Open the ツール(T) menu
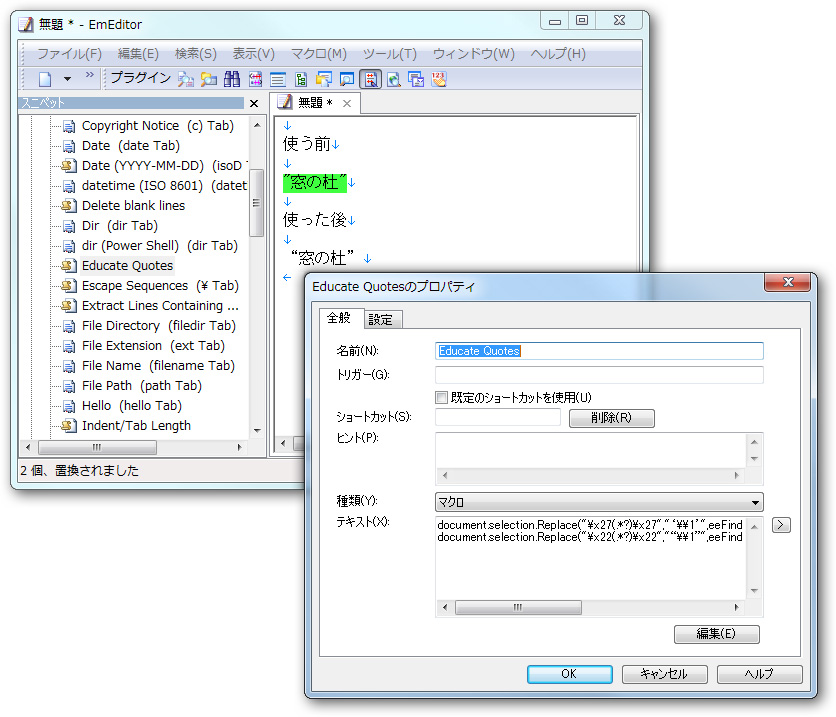The height and width of the screenshot is (717, 836). pyautogui.click(x=390, y=54)
